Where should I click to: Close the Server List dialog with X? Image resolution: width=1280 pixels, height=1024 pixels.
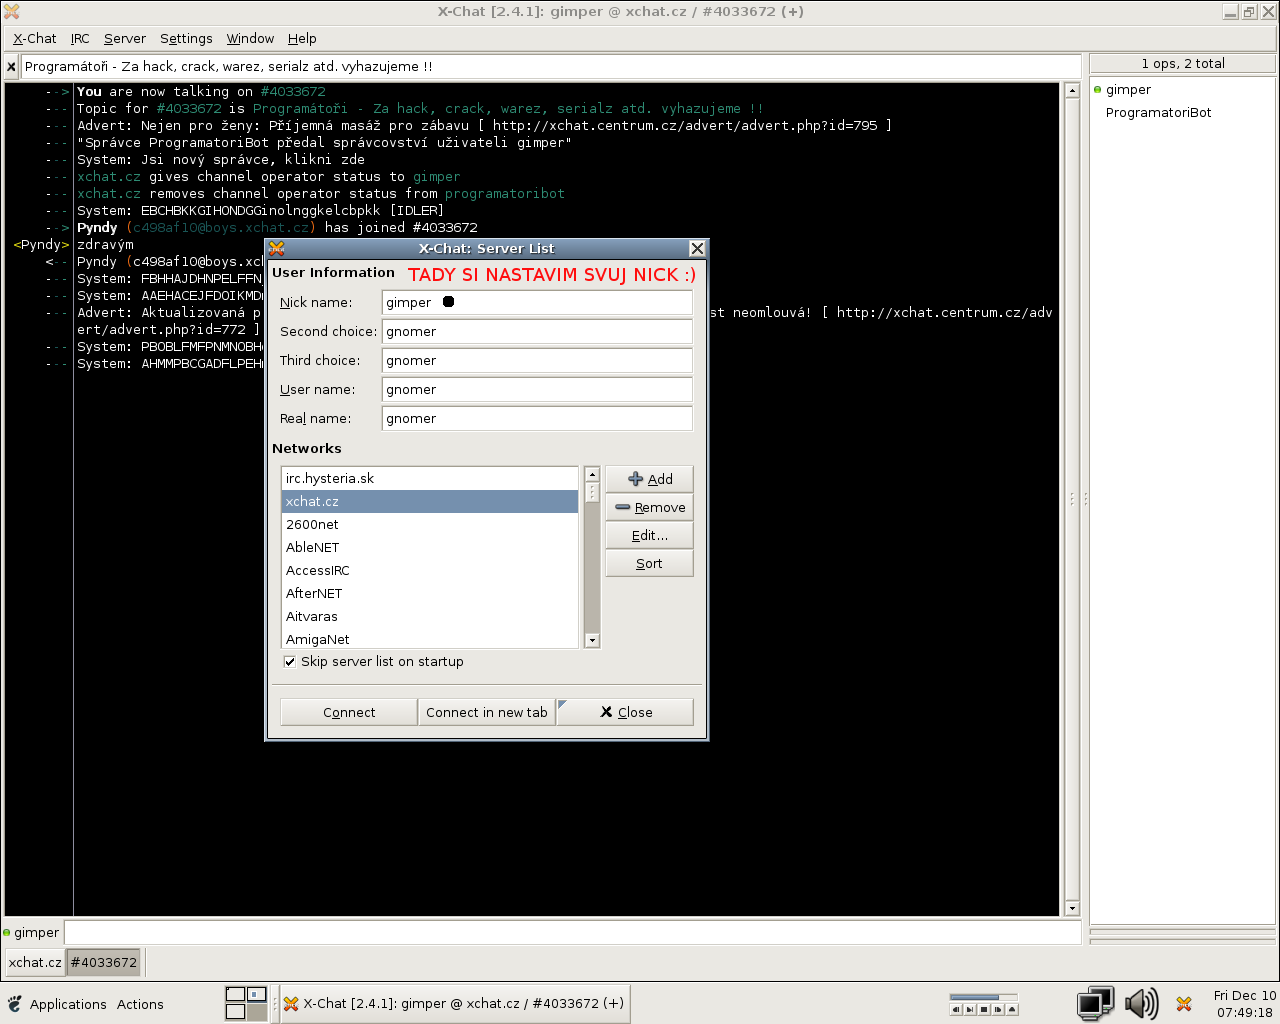pos(697,249)
